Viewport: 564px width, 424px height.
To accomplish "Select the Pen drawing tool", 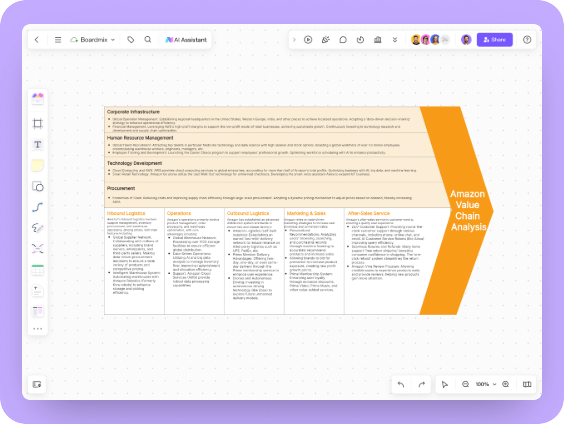I will pos(37,228).
